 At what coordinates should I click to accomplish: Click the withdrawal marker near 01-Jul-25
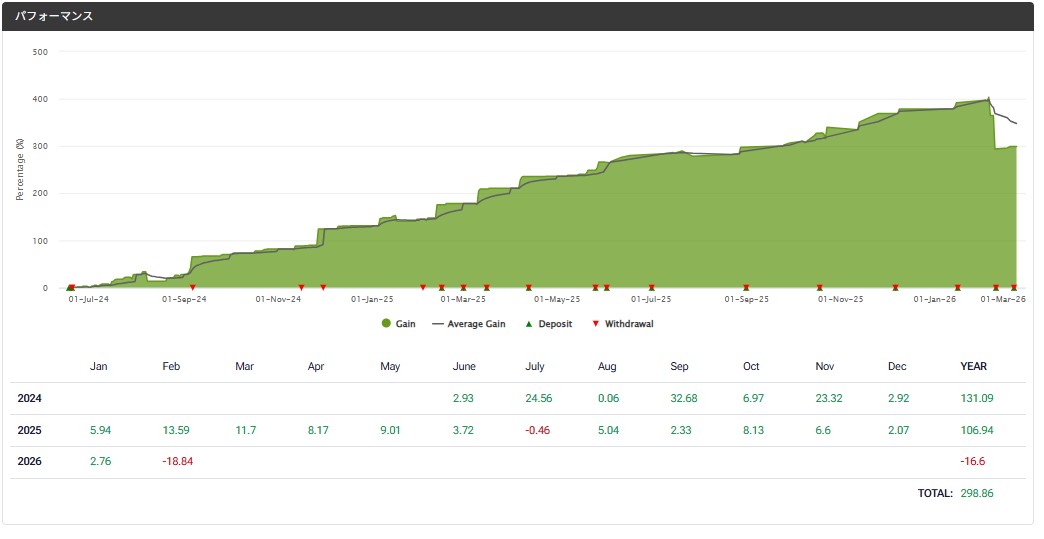click(652, 287)
